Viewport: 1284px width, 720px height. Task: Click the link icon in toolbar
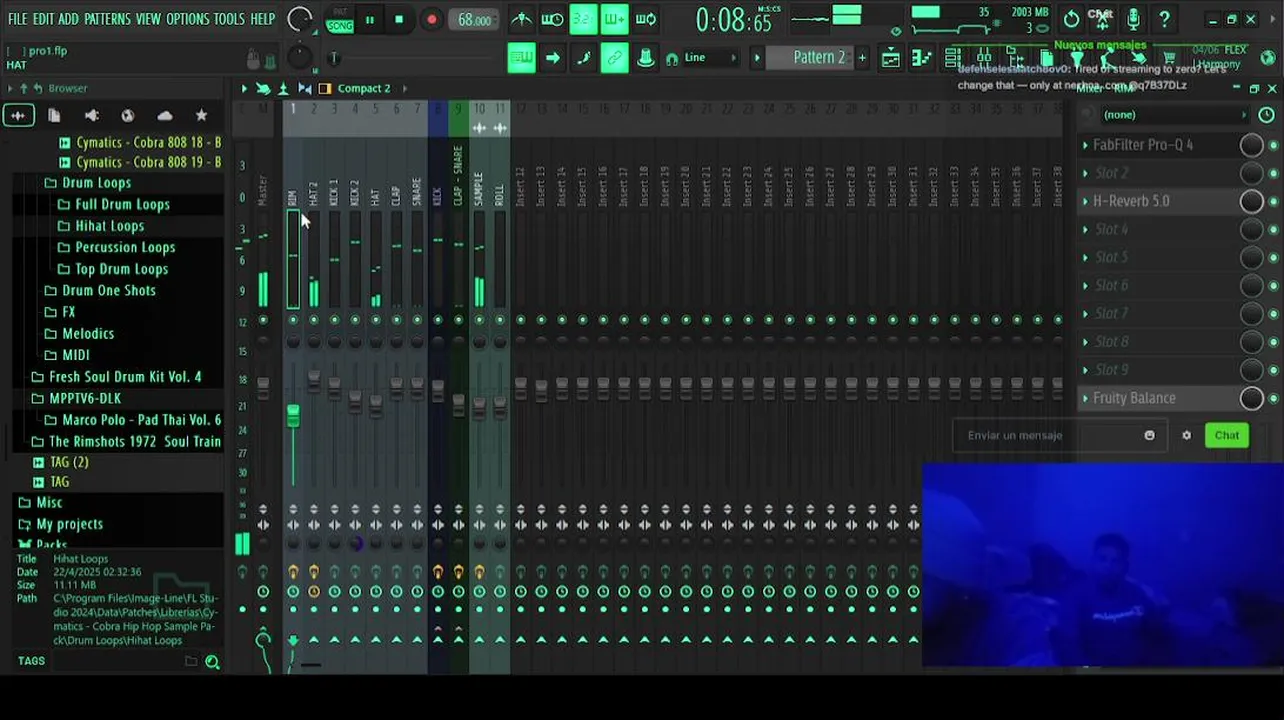coord(614,58)
